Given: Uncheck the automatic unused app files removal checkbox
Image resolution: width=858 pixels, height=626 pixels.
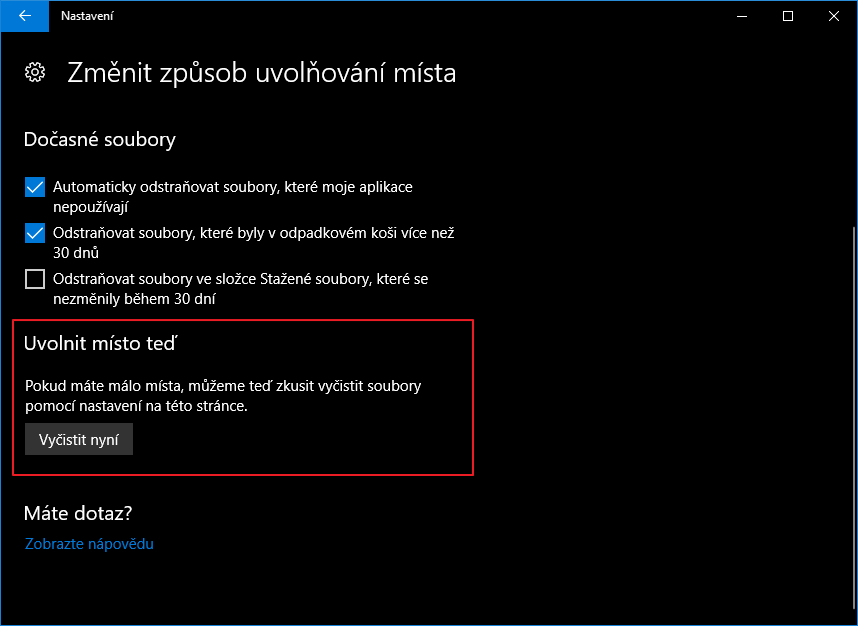Looking at the screenshot, I should coord(35,187).
